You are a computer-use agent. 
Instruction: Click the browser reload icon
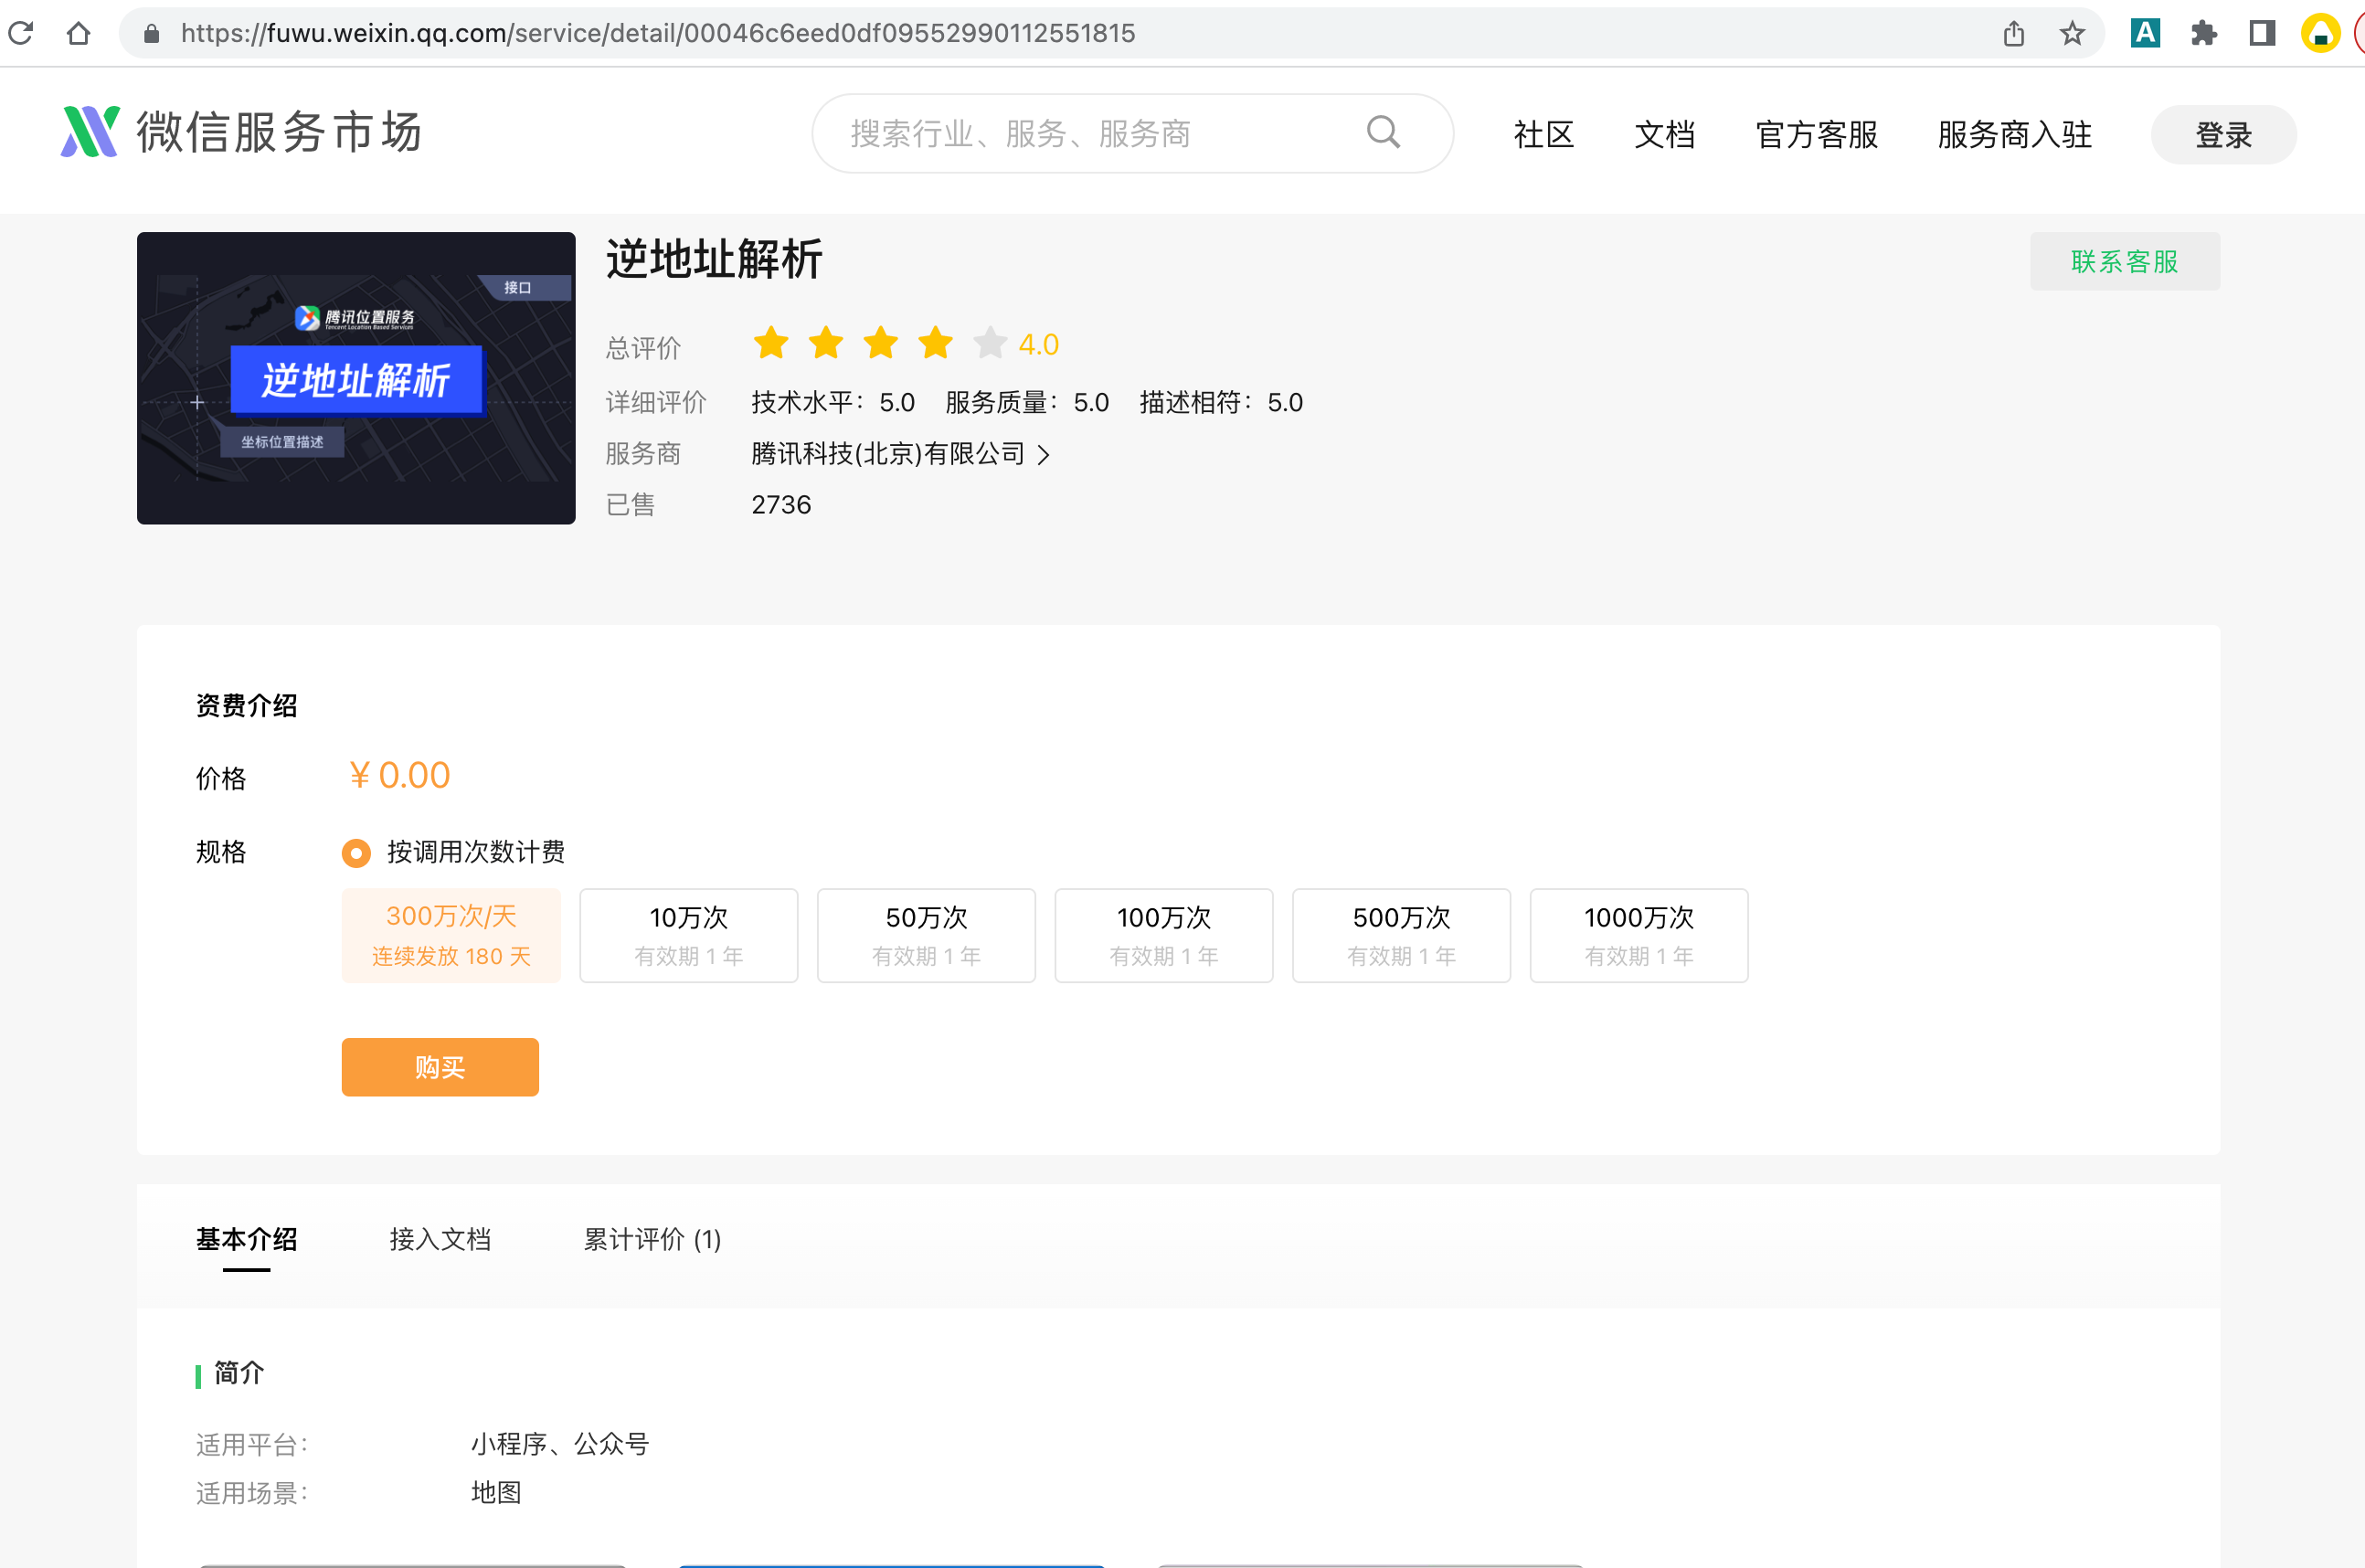[x=21, y=33]
